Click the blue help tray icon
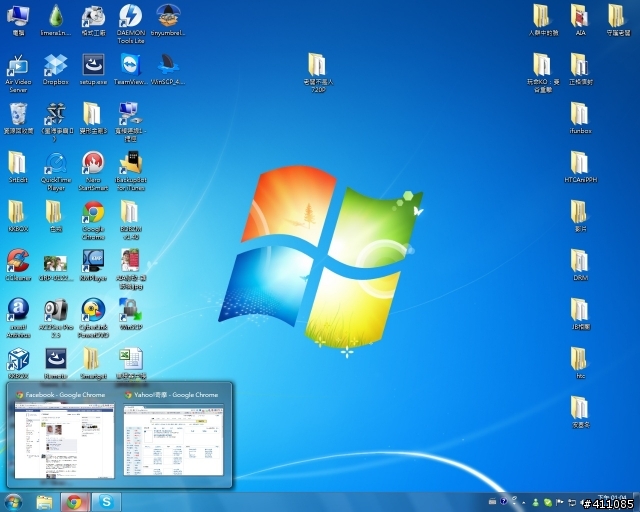640x512 pixels. [504, 501]
